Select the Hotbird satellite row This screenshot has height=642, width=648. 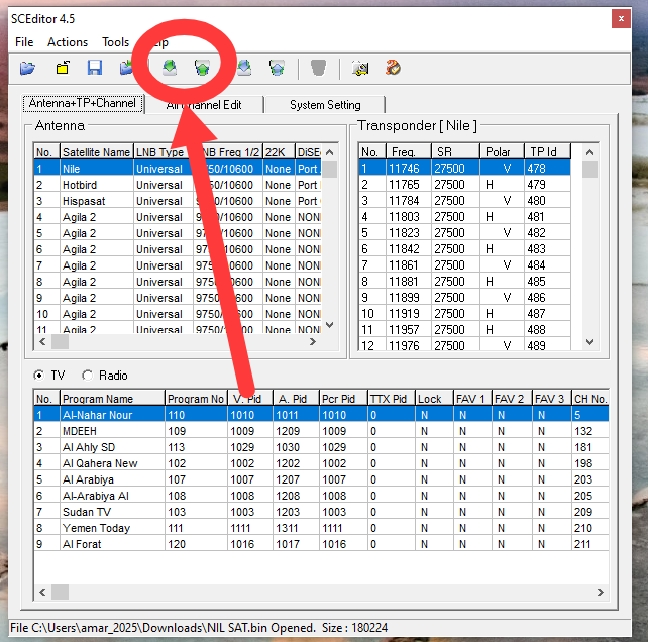pos(96,185)
